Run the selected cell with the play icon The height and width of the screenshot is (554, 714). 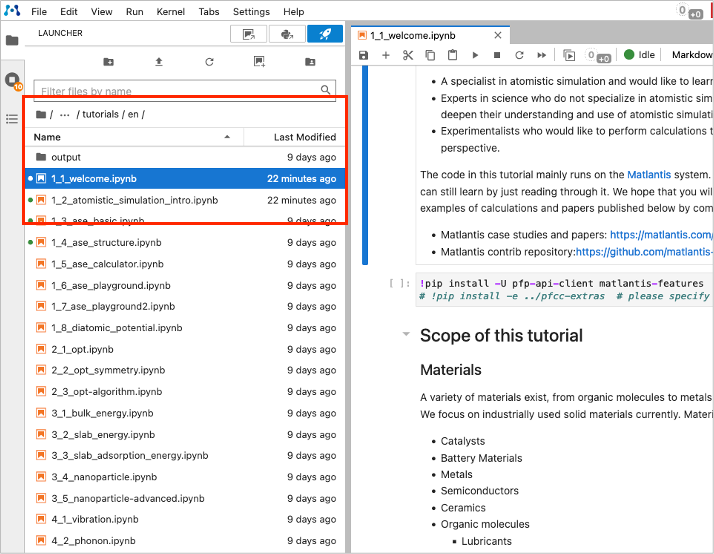(x=475, y=55)
